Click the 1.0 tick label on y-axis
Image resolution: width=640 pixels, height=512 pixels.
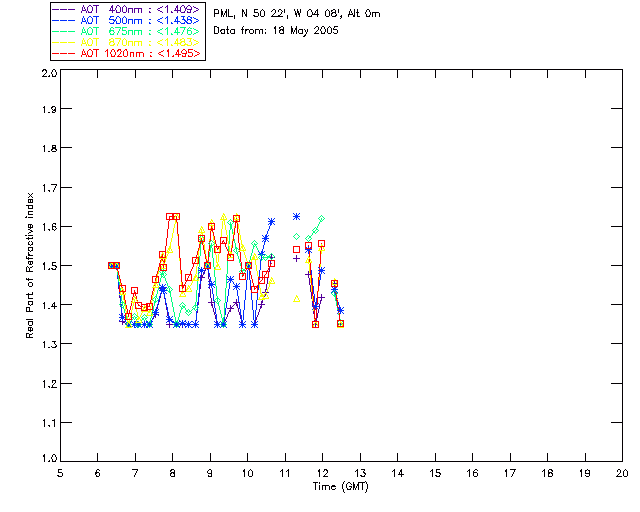coord(47,460)
